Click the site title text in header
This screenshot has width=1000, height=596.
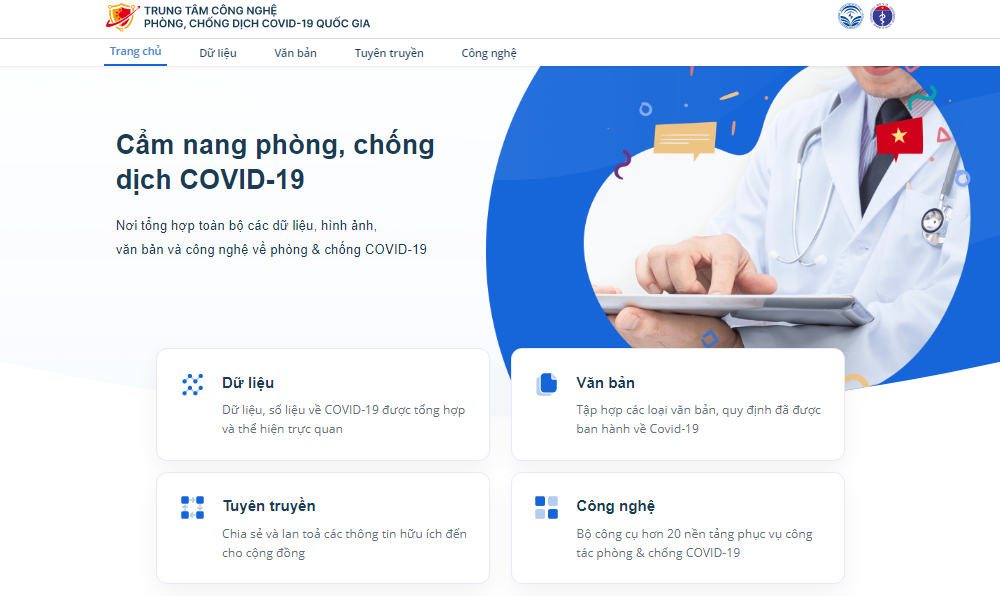click(x=256, y=17)
